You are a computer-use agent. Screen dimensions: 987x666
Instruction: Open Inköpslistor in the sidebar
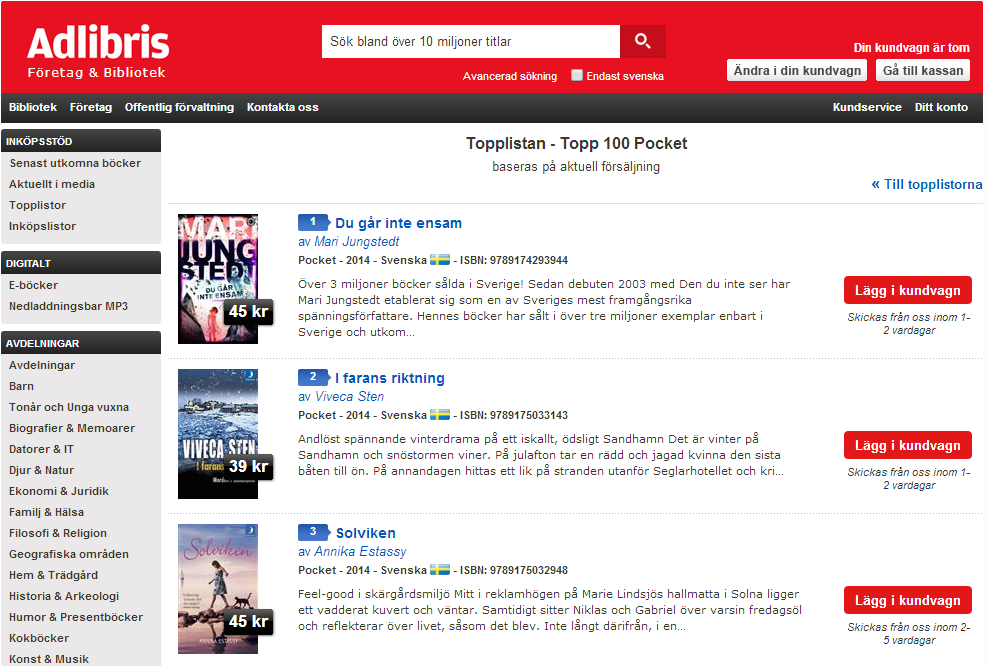pyautogui.click(x=42, y=226)
